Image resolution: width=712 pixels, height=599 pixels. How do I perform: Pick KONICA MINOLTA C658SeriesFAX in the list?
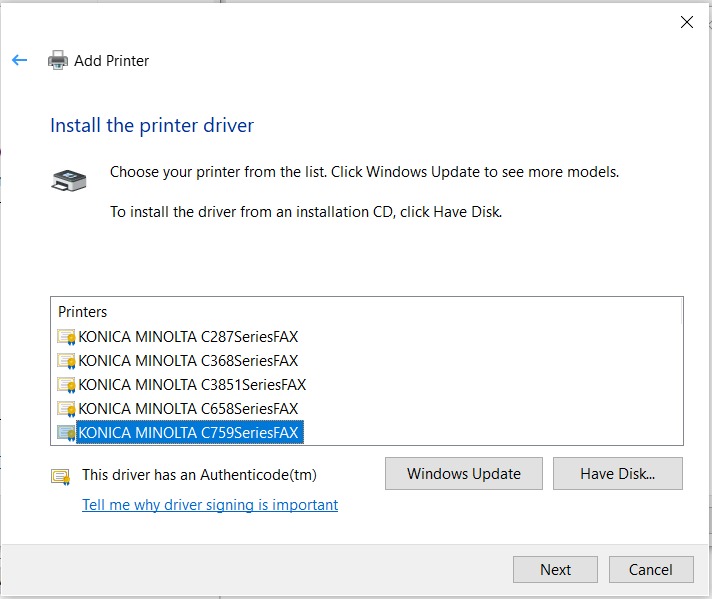point(188,409)
